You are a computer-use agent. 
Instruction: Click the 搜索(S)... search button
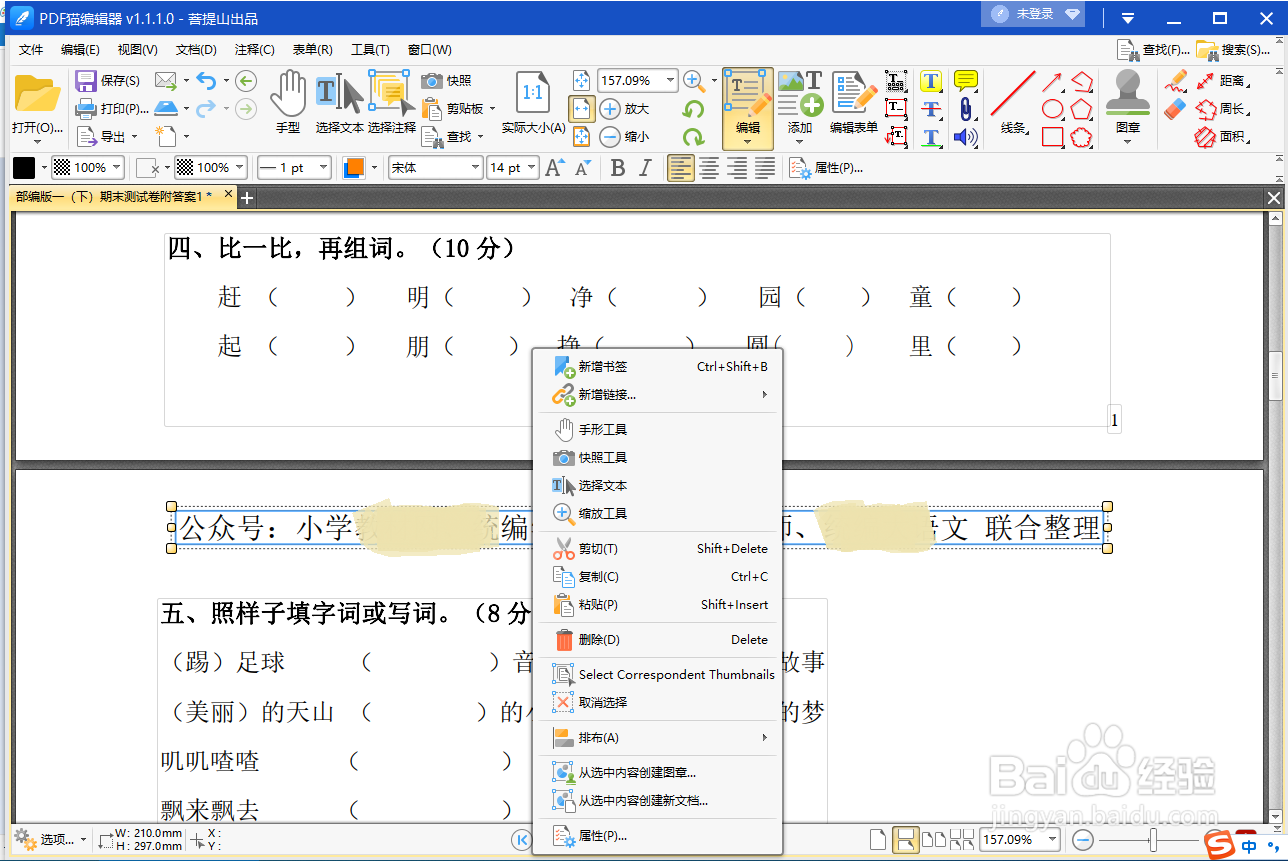(x=1234, y=50)
